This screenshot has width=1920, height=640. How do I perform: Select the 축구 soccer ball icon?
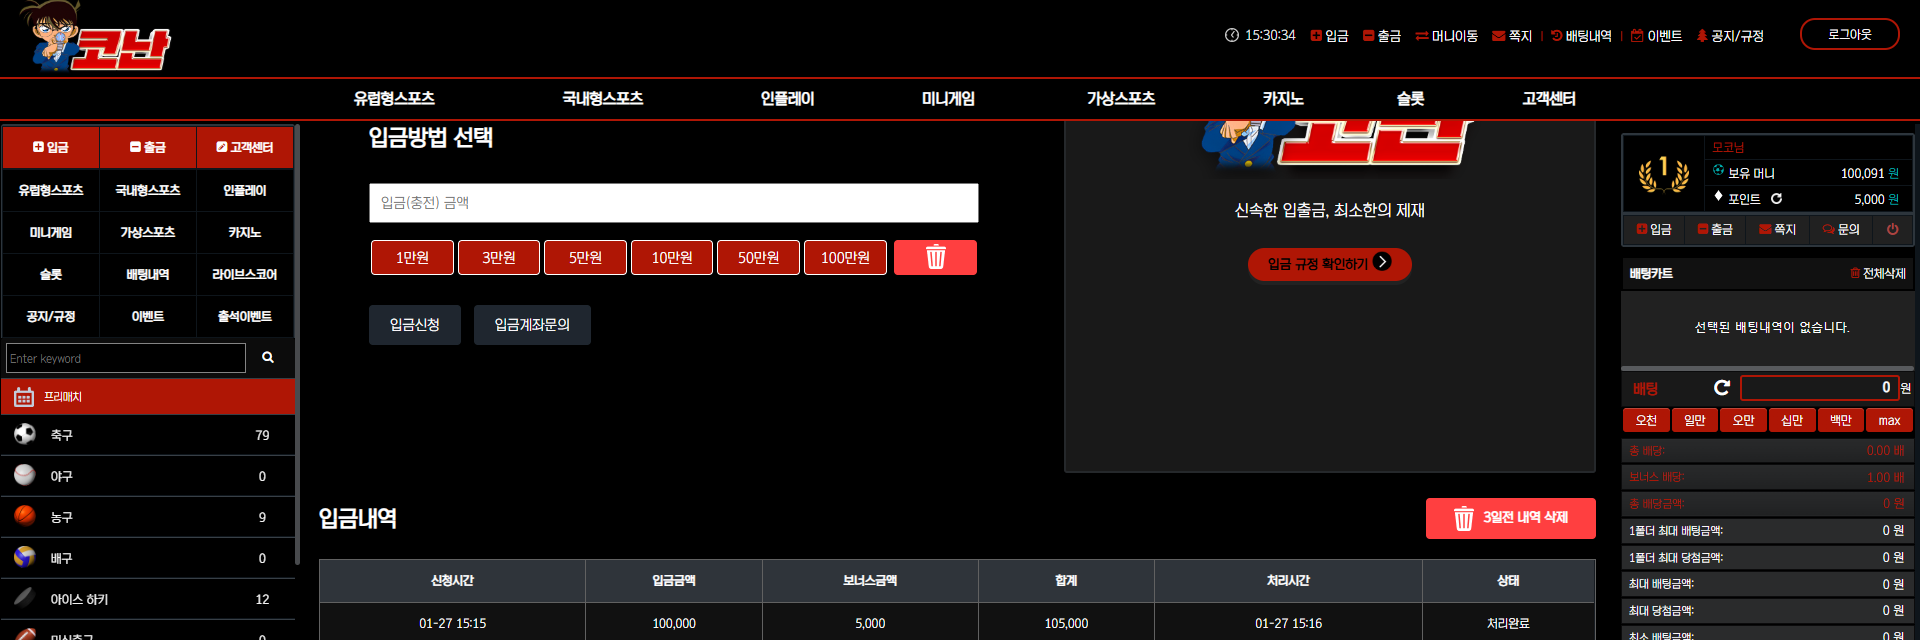[x=25, y=434]
